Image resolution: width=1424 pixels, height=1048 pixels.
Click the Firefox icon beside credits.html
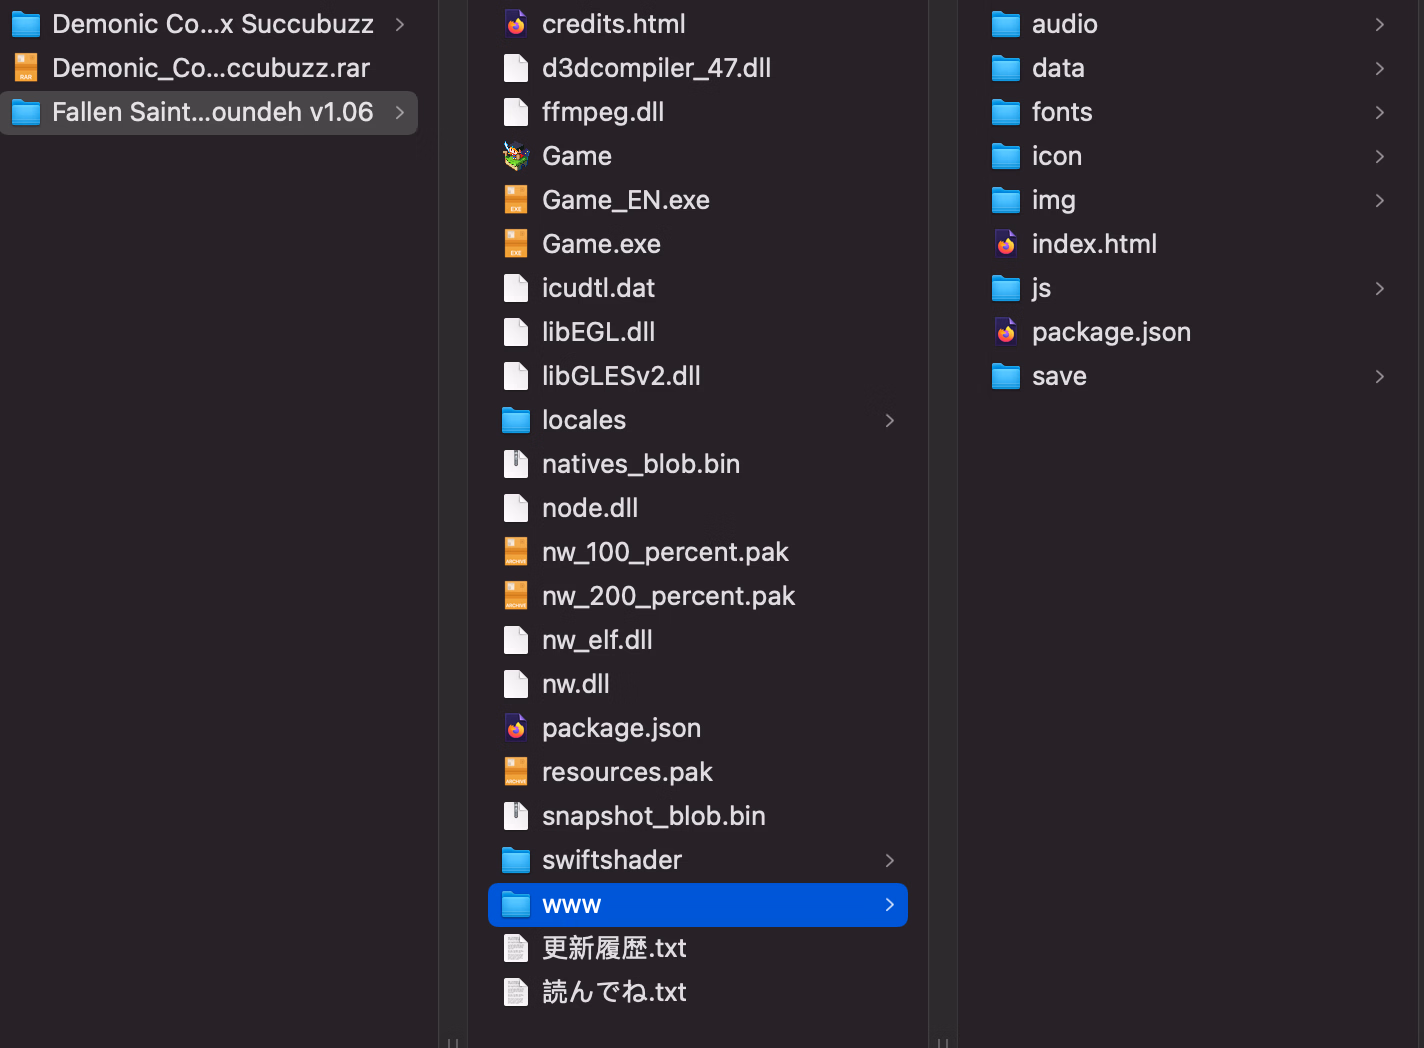click(516, 24)
